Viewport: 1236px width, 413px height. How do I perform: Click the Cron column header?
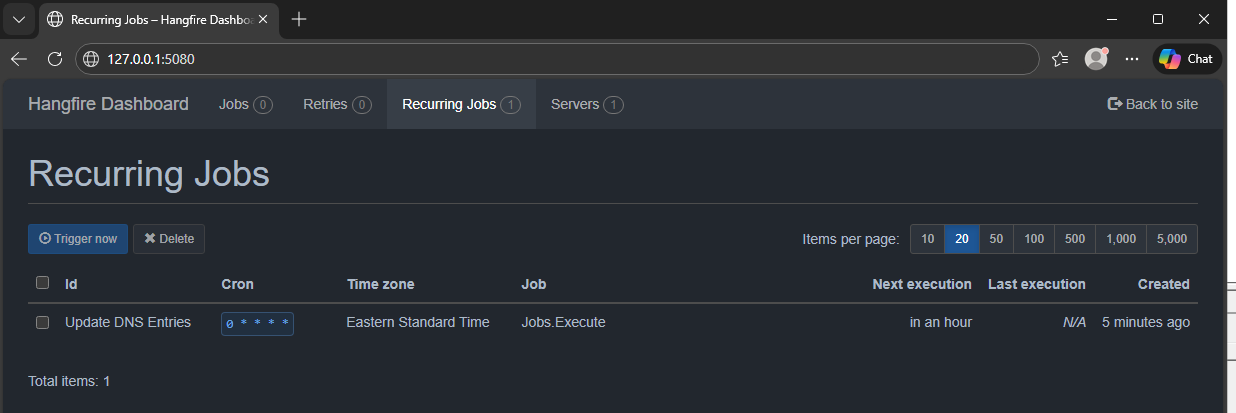click(237, 284)
